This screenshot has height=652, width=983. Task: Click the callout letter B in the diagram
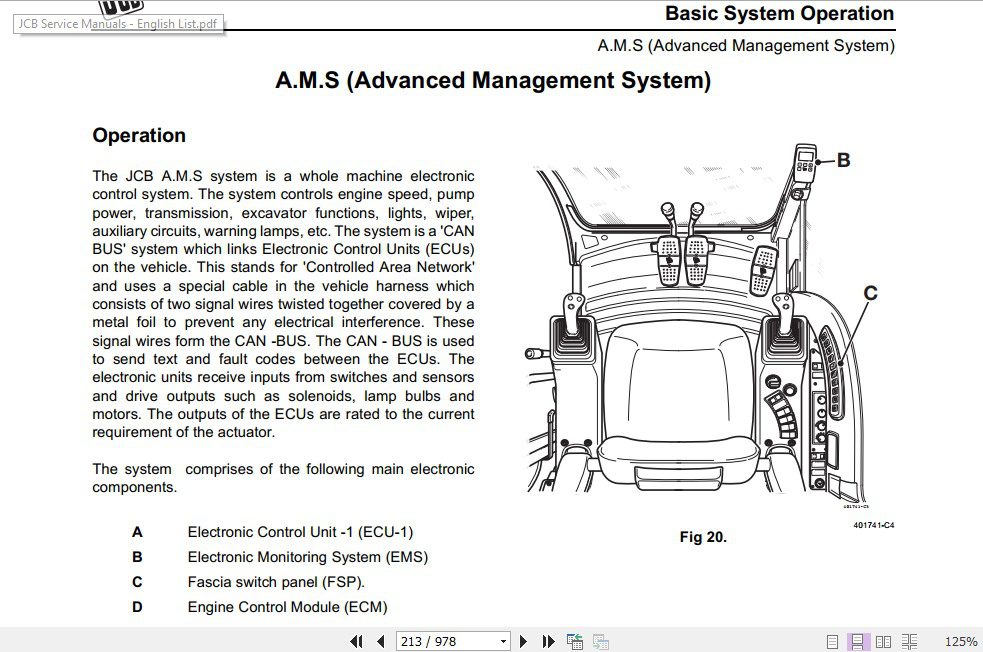(844, 160)
